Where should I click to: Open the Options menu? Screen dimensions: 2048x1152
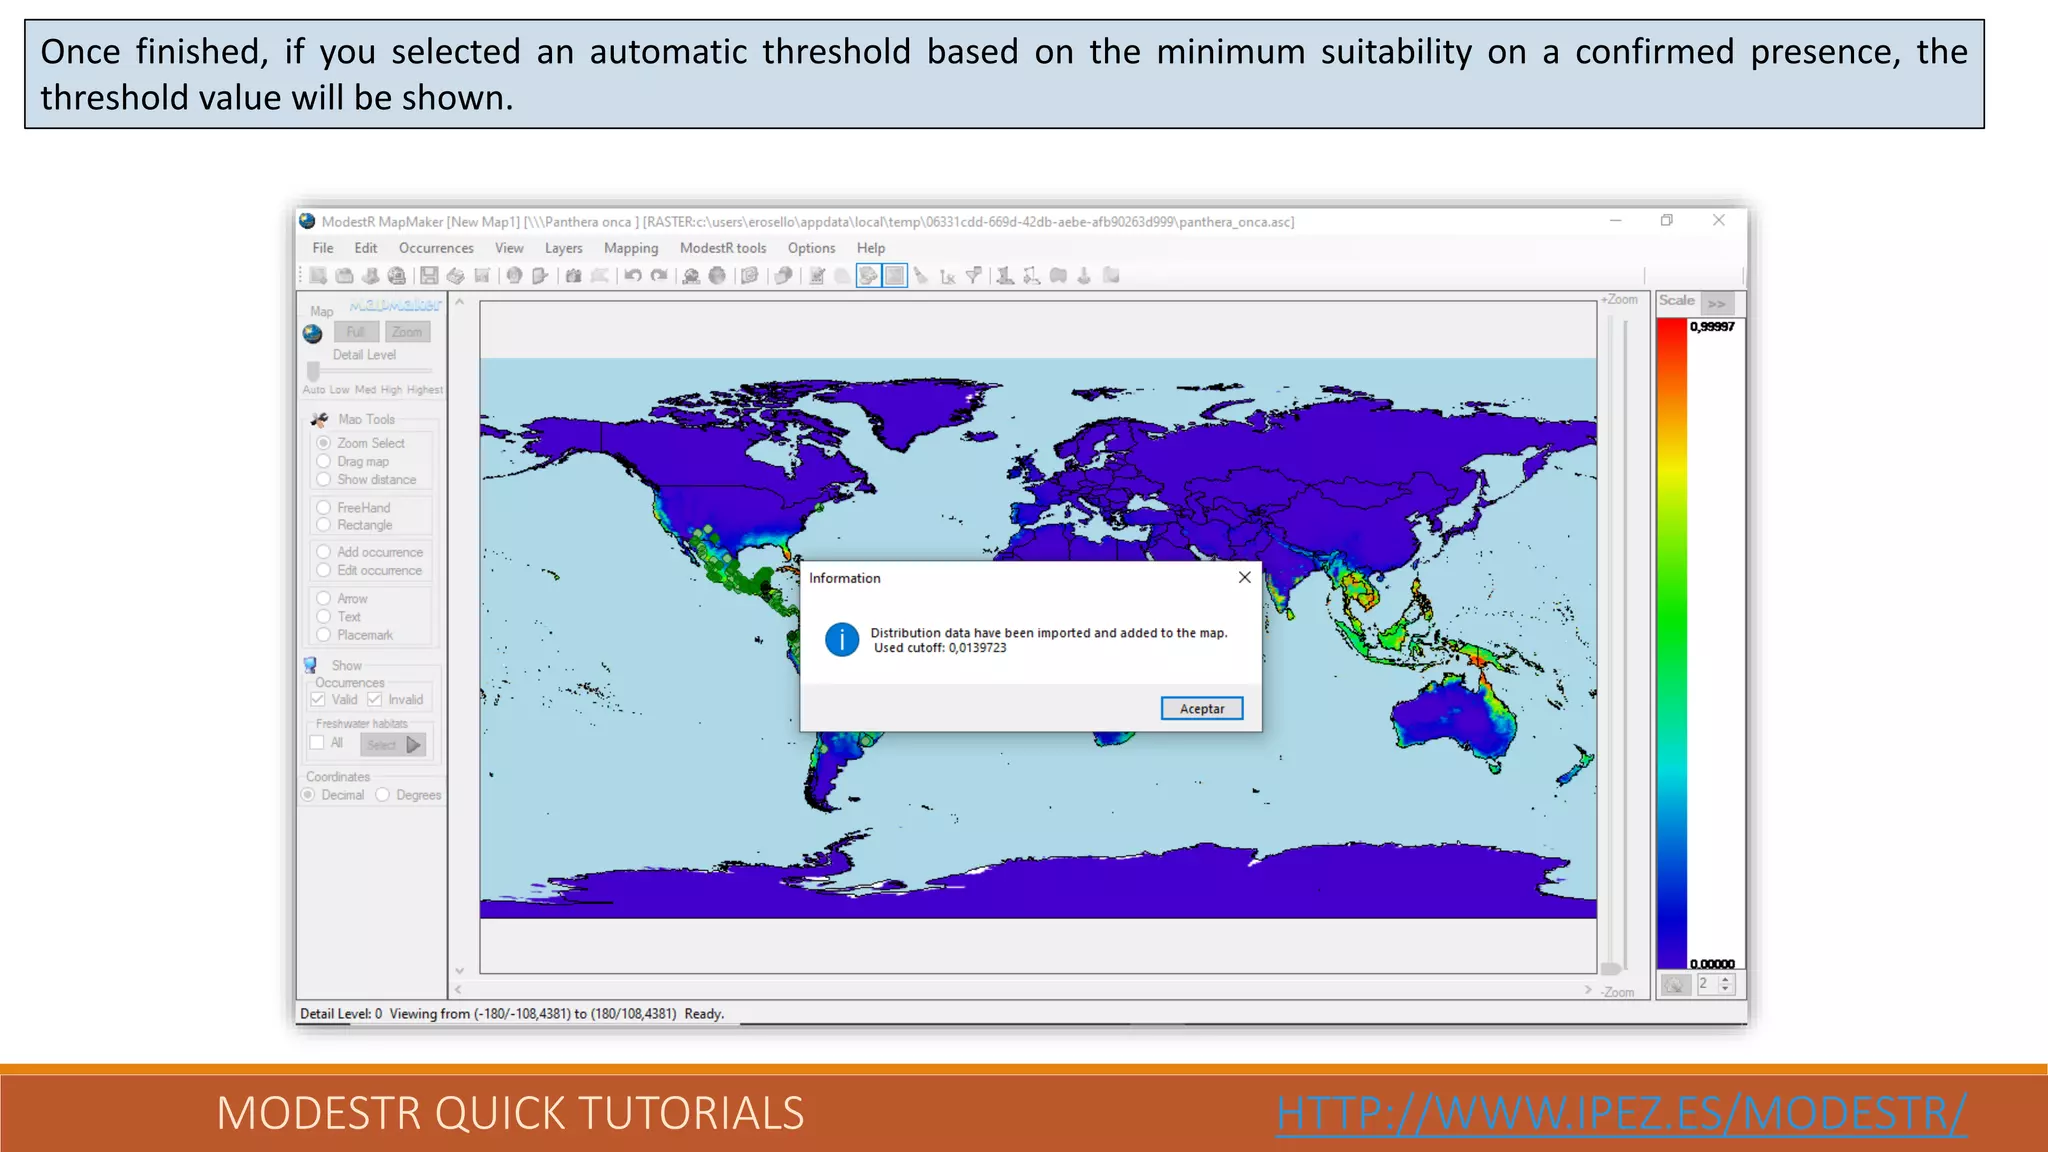[x=811, y=248]
